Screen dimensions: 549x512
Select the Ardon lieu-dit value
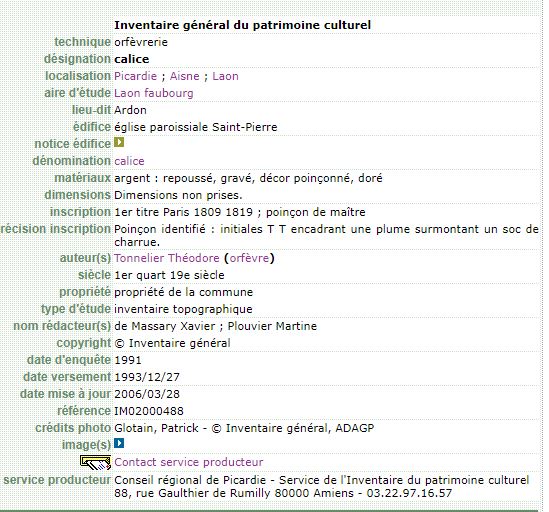click(x=130, y=110)
